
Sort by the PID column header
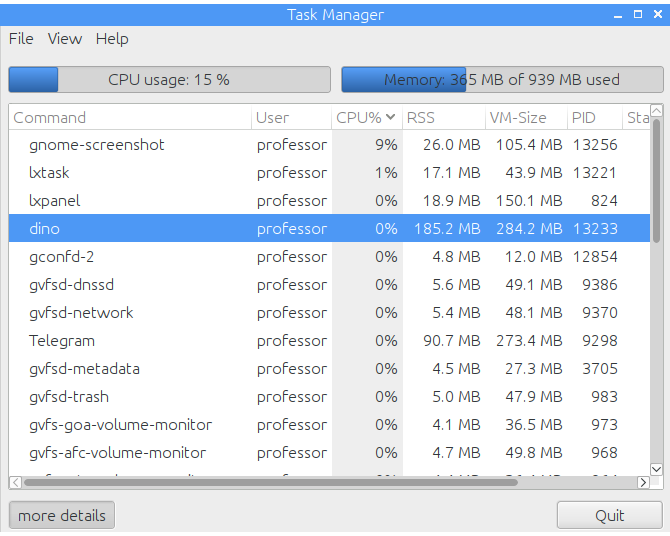point(594,118)
